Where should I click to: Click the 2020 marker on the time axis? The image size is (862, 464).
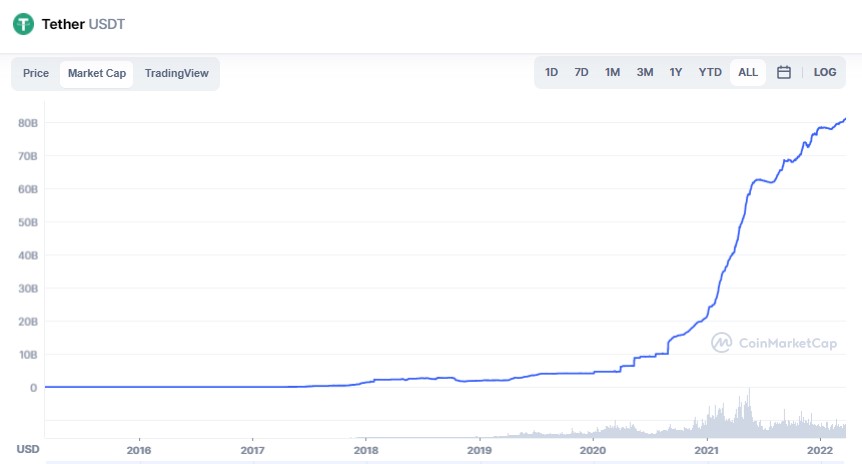[x=594, y=450]
